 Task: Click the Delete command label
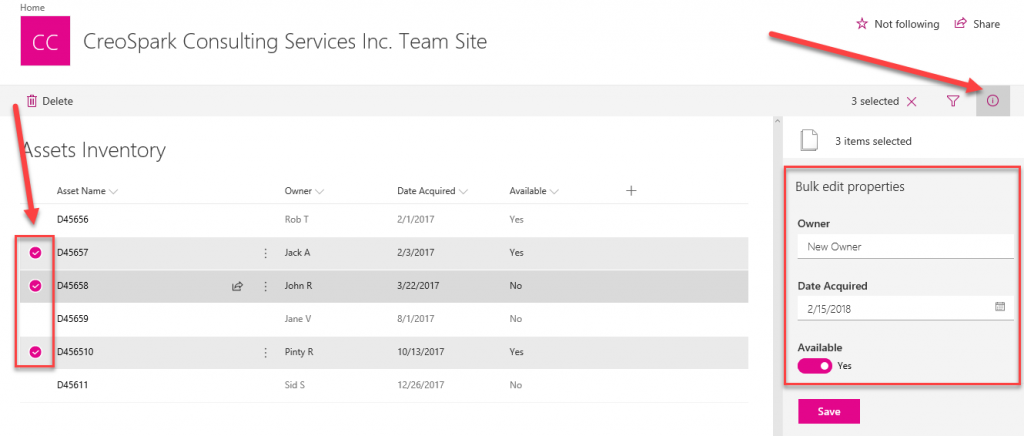tap(57, 101)
